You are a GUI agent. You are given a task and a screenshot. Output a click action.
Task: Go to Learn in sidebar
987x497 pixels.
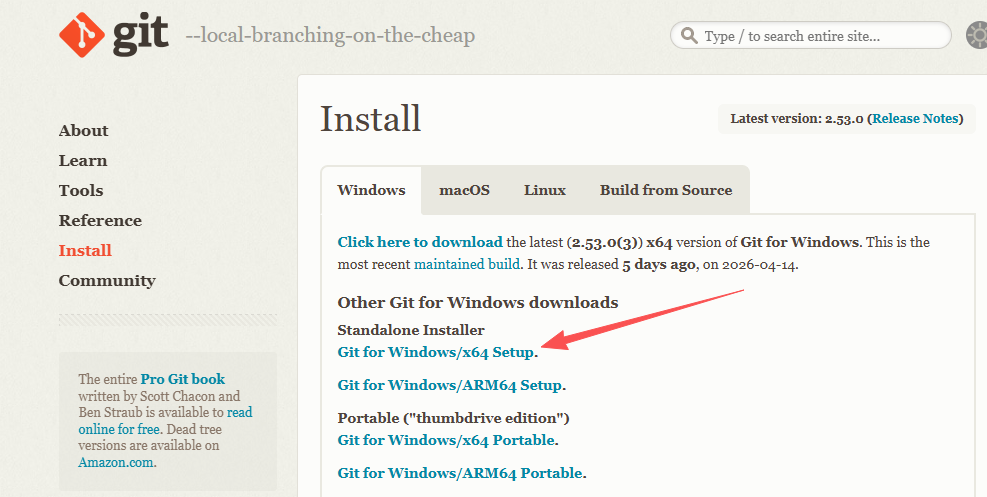83,160
